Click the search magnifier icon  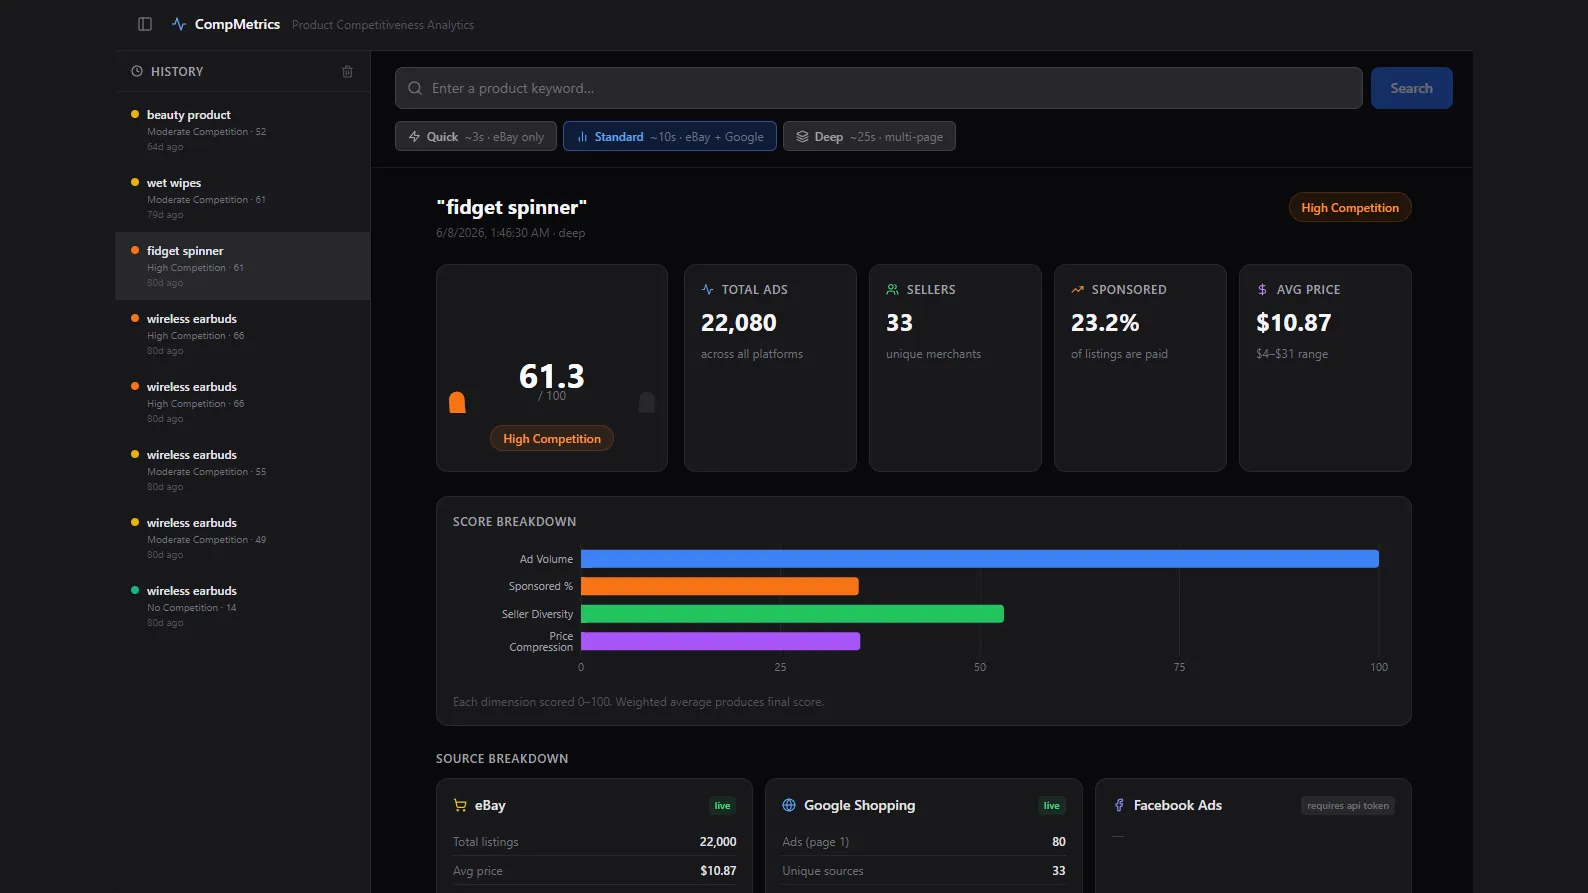point(415,88)
